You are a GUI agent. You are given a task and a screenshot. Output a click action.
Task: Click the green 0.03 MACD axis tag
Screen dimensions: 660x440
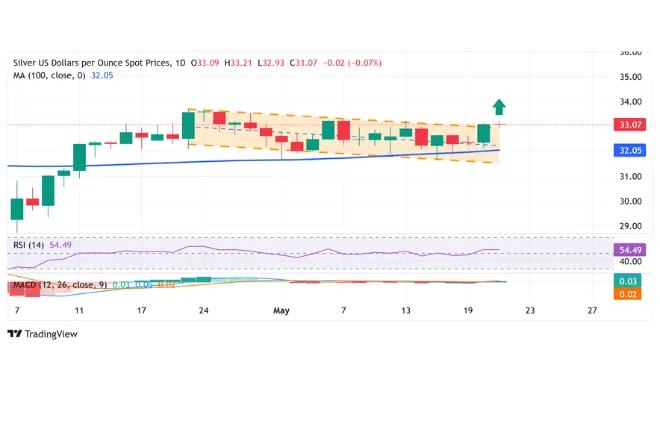[x=628, y=281]
